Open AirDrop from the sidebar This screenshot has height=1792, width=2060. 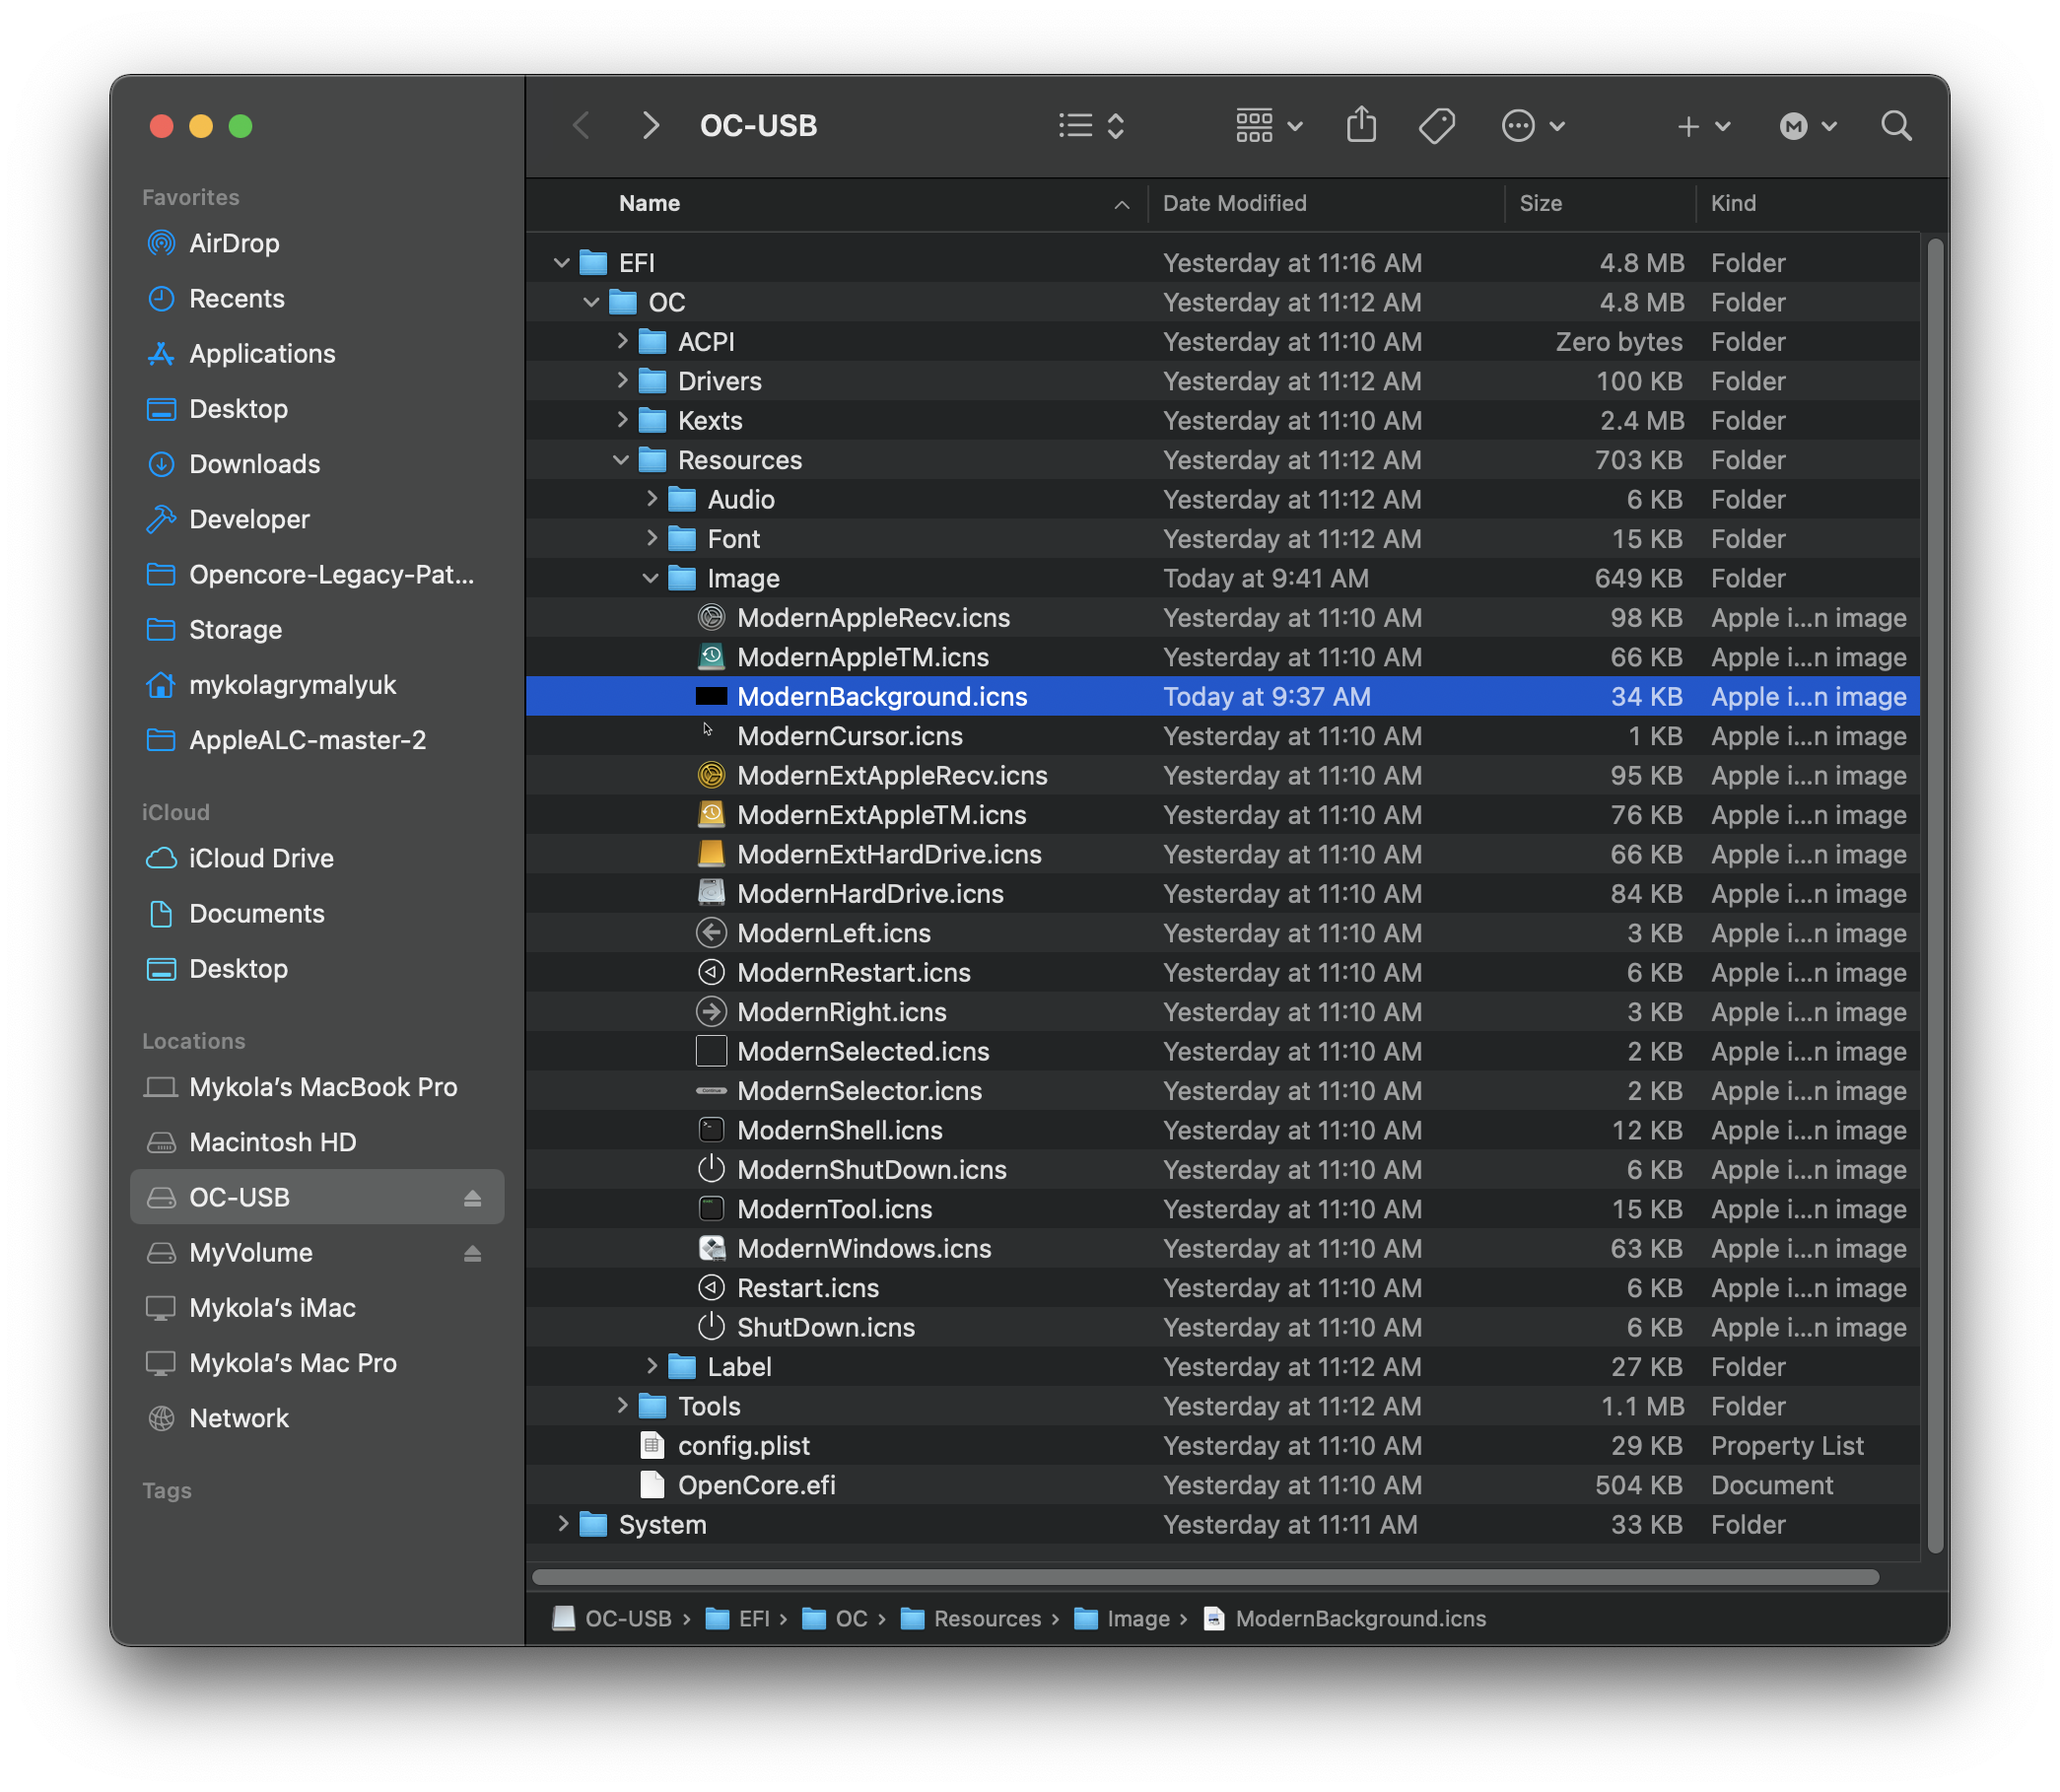tap(233, 243)
